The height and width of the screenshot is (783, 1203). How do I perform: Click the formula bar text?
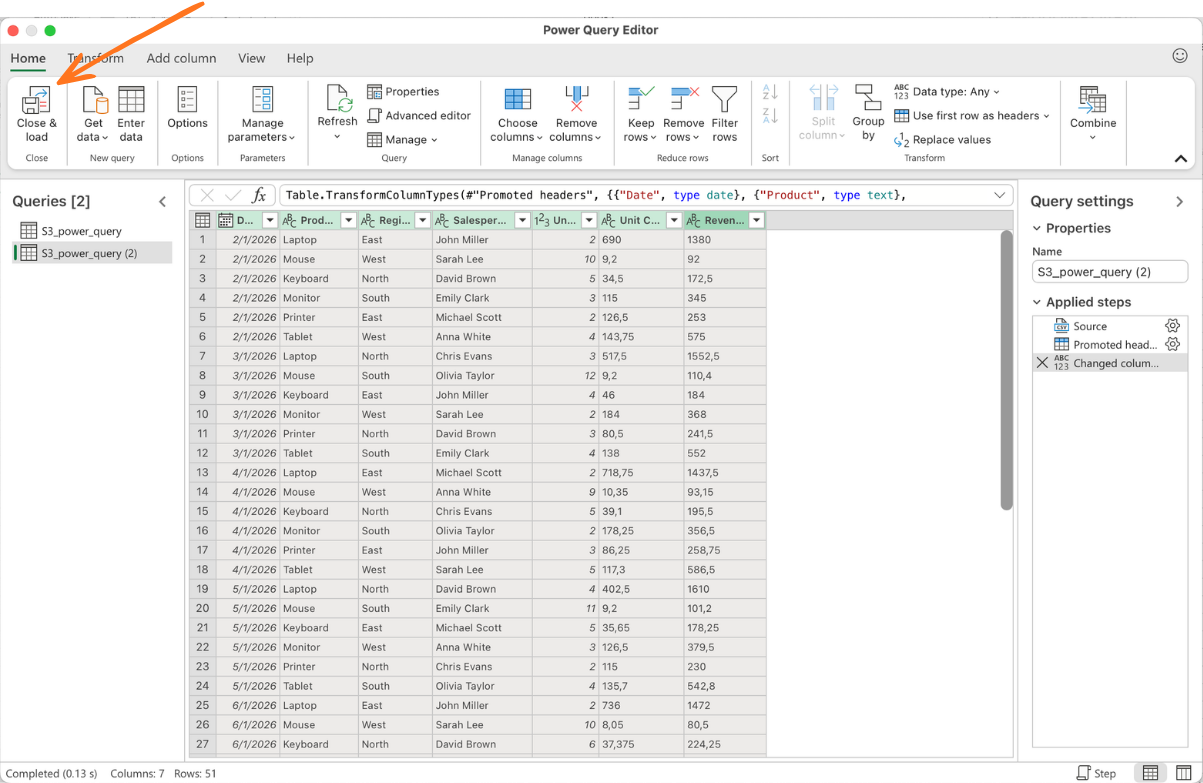coord(597,195)
